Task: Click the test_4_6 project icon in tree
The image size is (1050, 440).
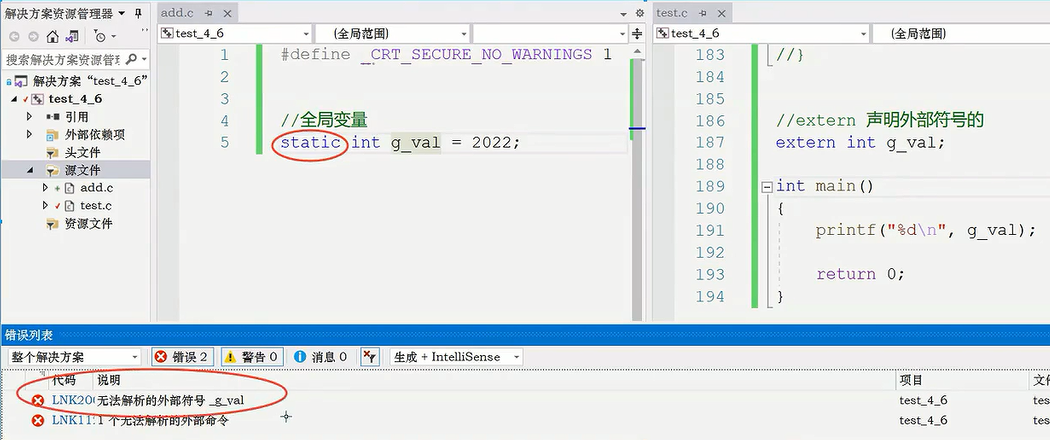Action: (38, 99)
